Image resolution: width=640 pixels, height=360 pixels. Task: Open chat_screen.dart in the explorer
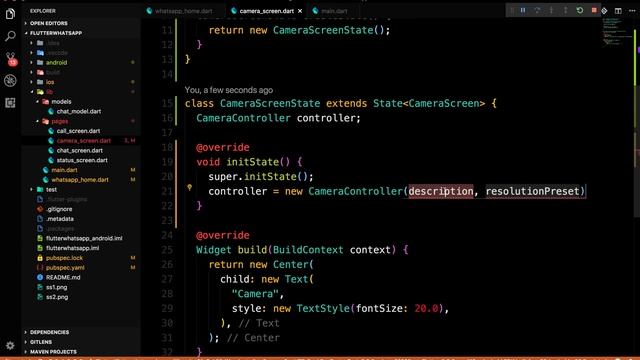(x=80, y=151)
